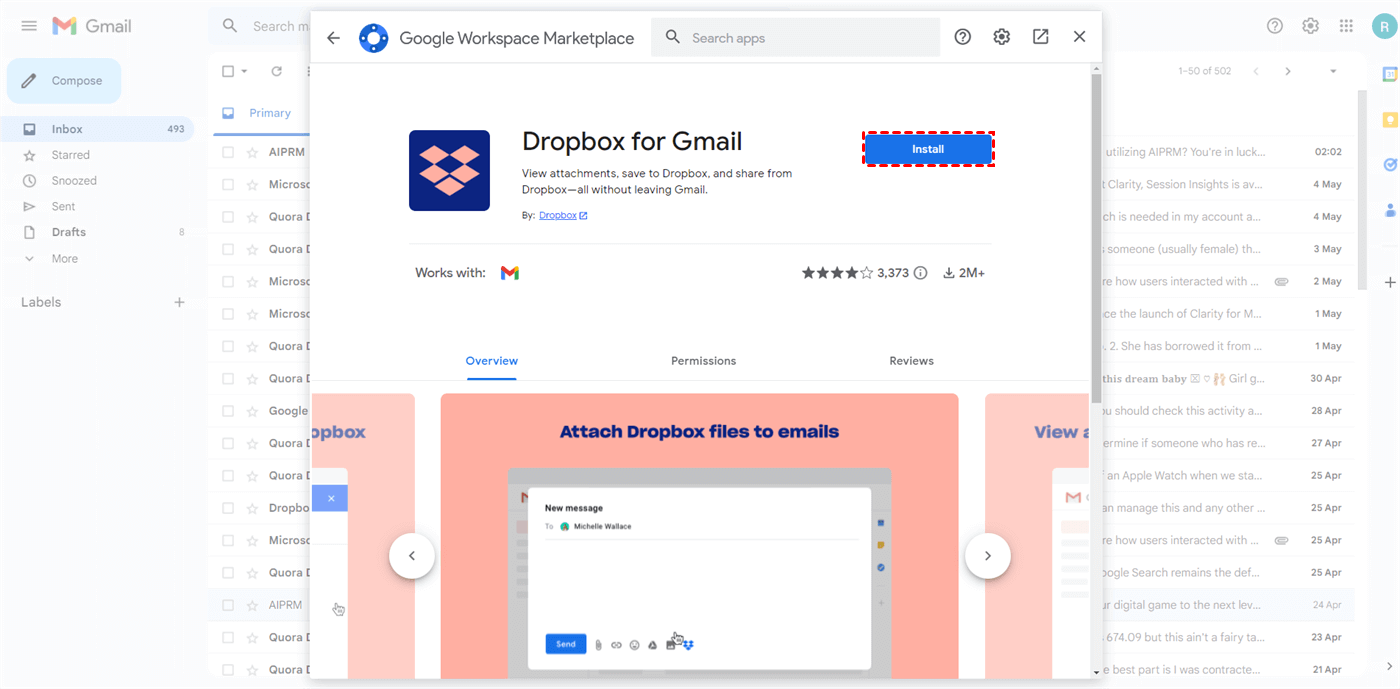The width and height of the screenshot is (1400, 689).
Task: Click the 2M+ downloads icon
Action: (x=949, y=273)
